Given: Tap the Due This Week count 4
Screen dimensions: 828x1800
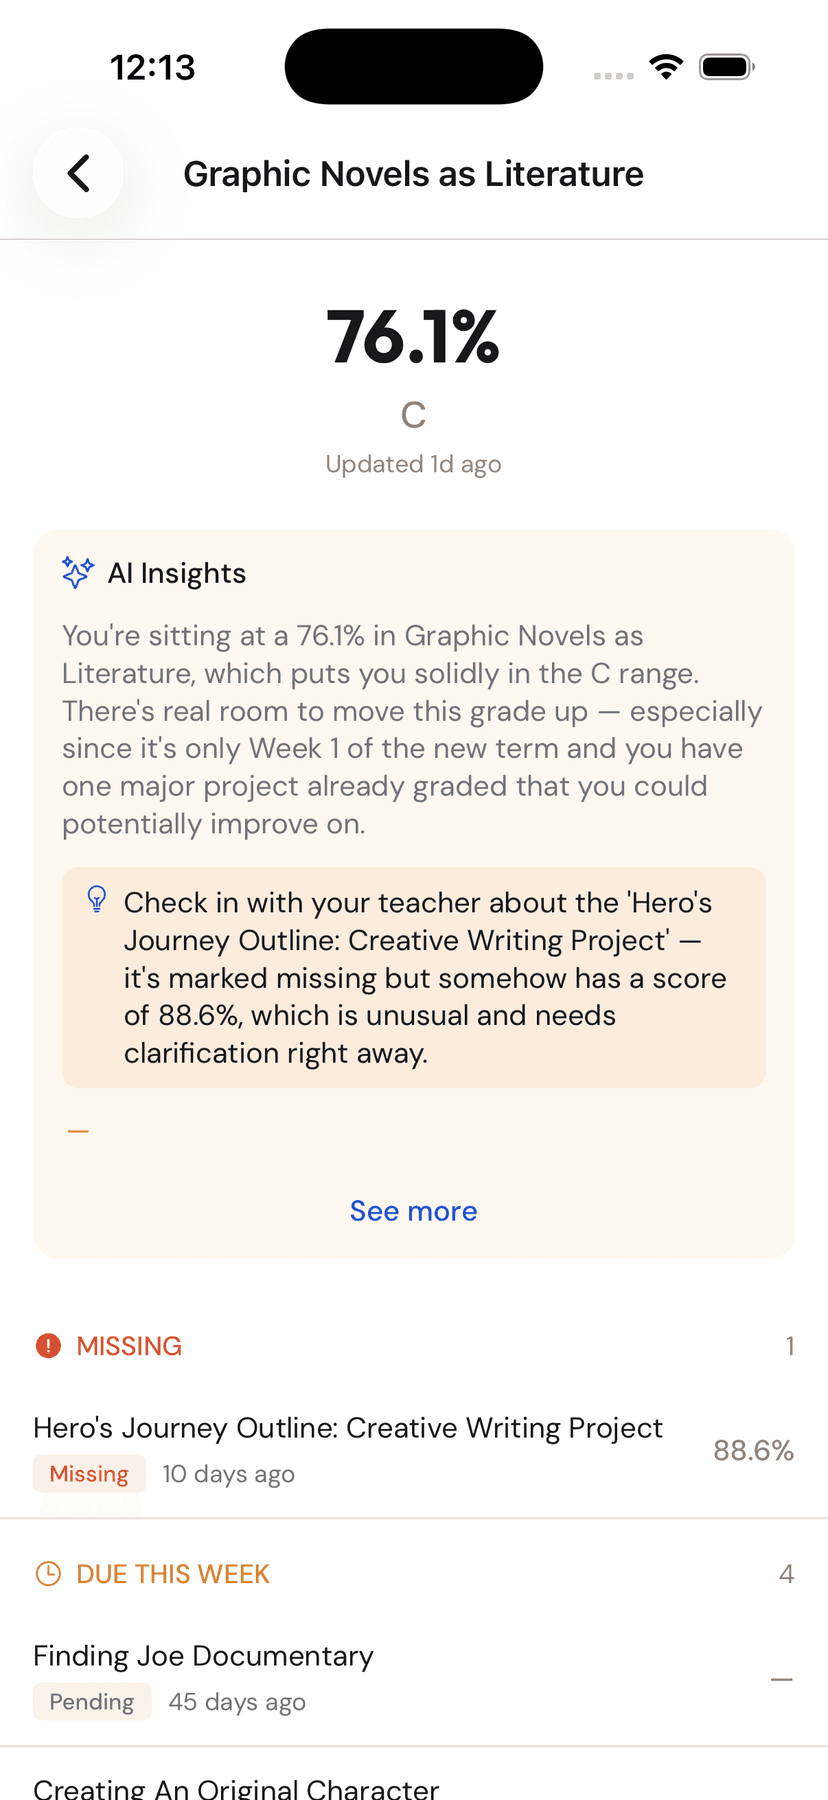Looking at the screenshot, I should [x=787, y=1574].
